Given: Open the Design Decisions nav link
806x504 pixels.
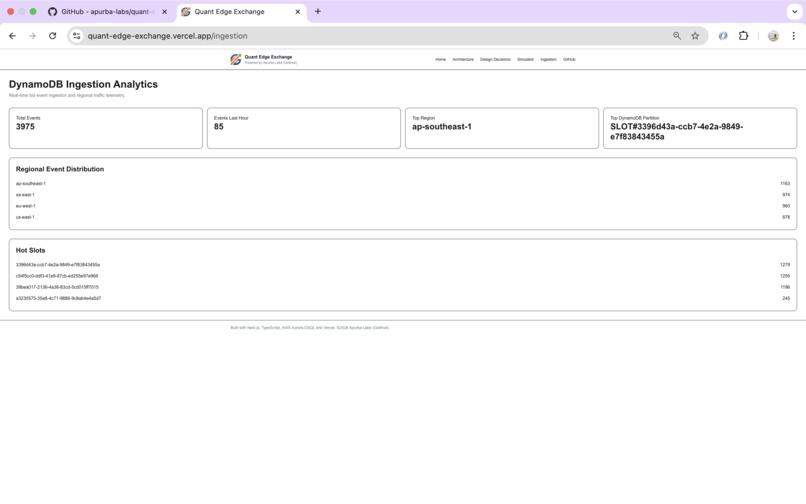Looking at the screenshot, I should tap(495, 60).
